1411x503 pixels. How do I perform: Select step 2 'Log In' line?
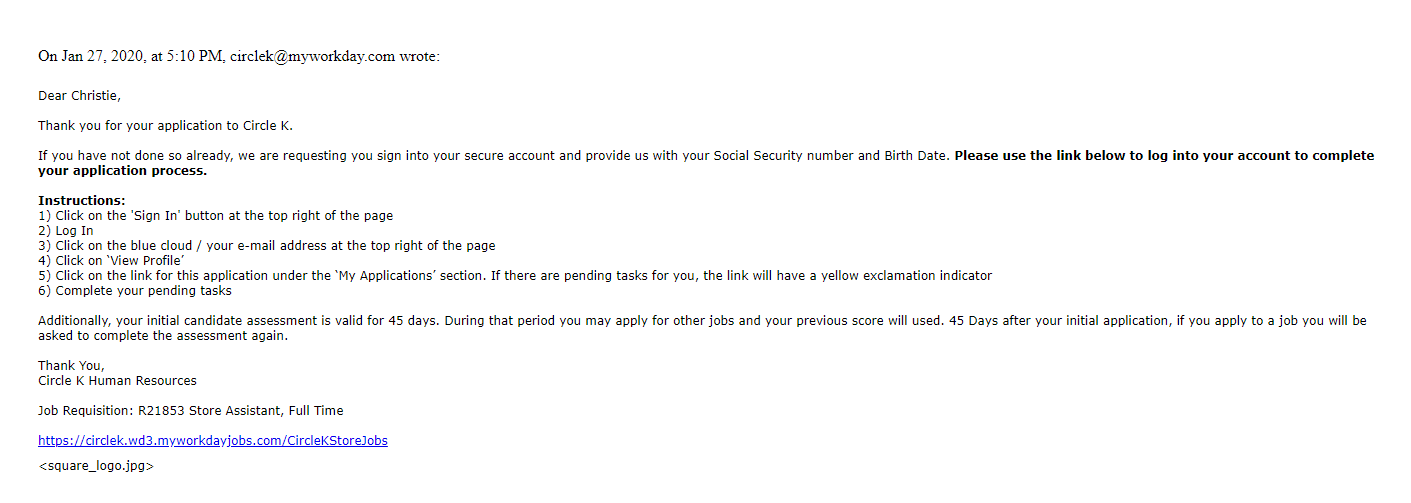click(x=66, y=231)
